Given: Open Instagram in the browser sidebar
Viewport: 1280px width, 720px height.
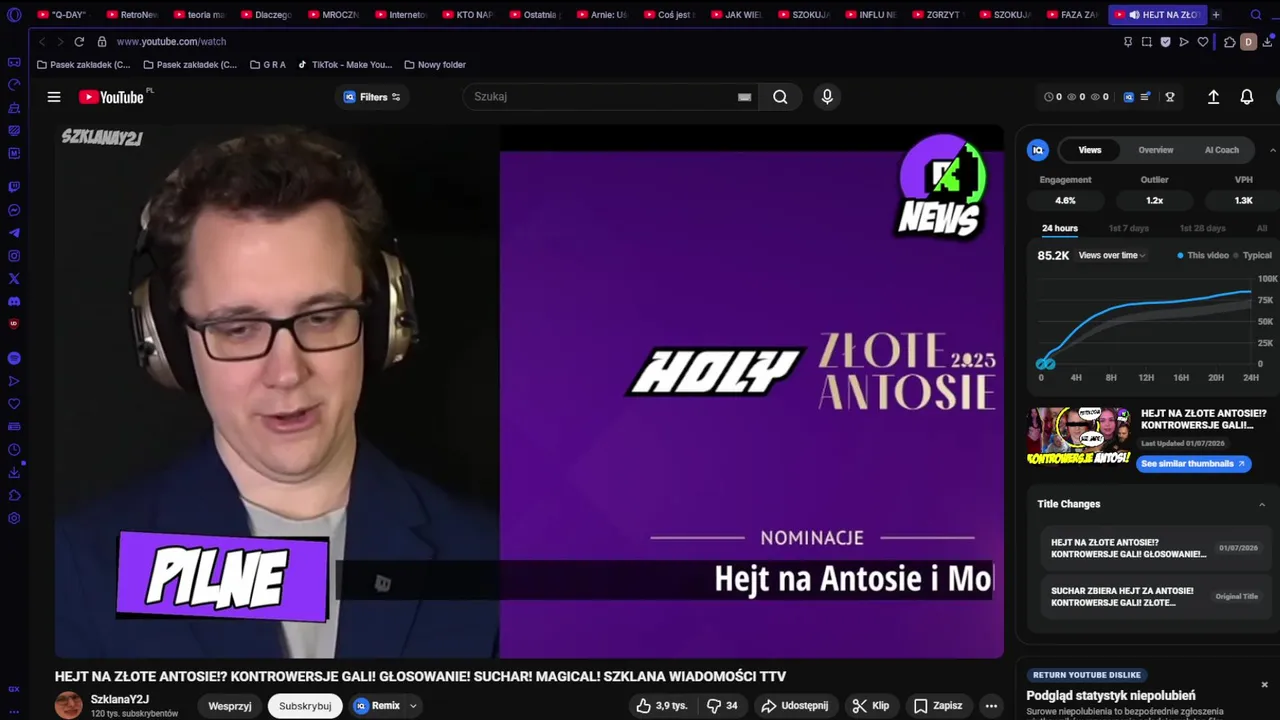Looking at the screenshot, I should click(x=14, y=256).
